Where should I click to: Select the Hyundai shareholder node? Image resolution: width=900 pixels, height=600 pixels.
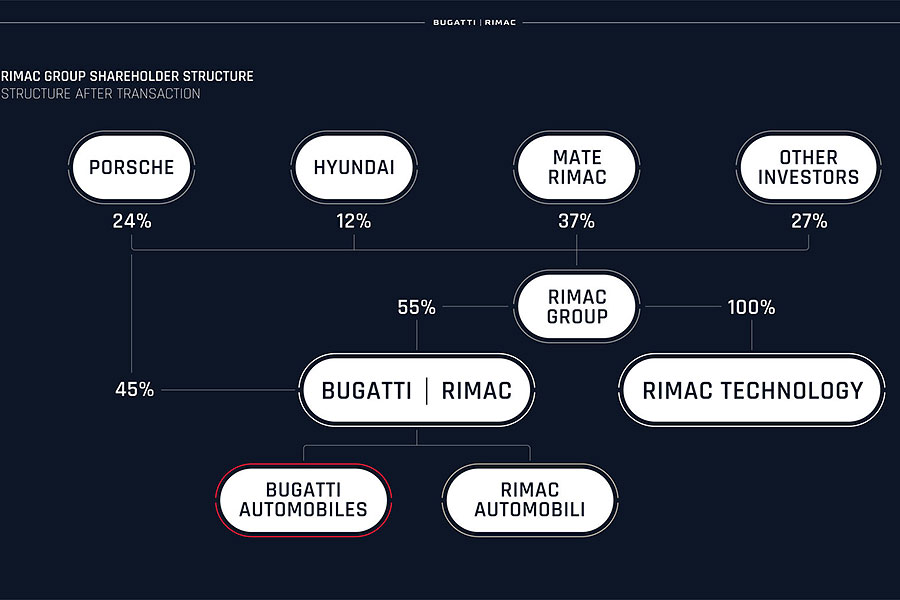(354, 167)
